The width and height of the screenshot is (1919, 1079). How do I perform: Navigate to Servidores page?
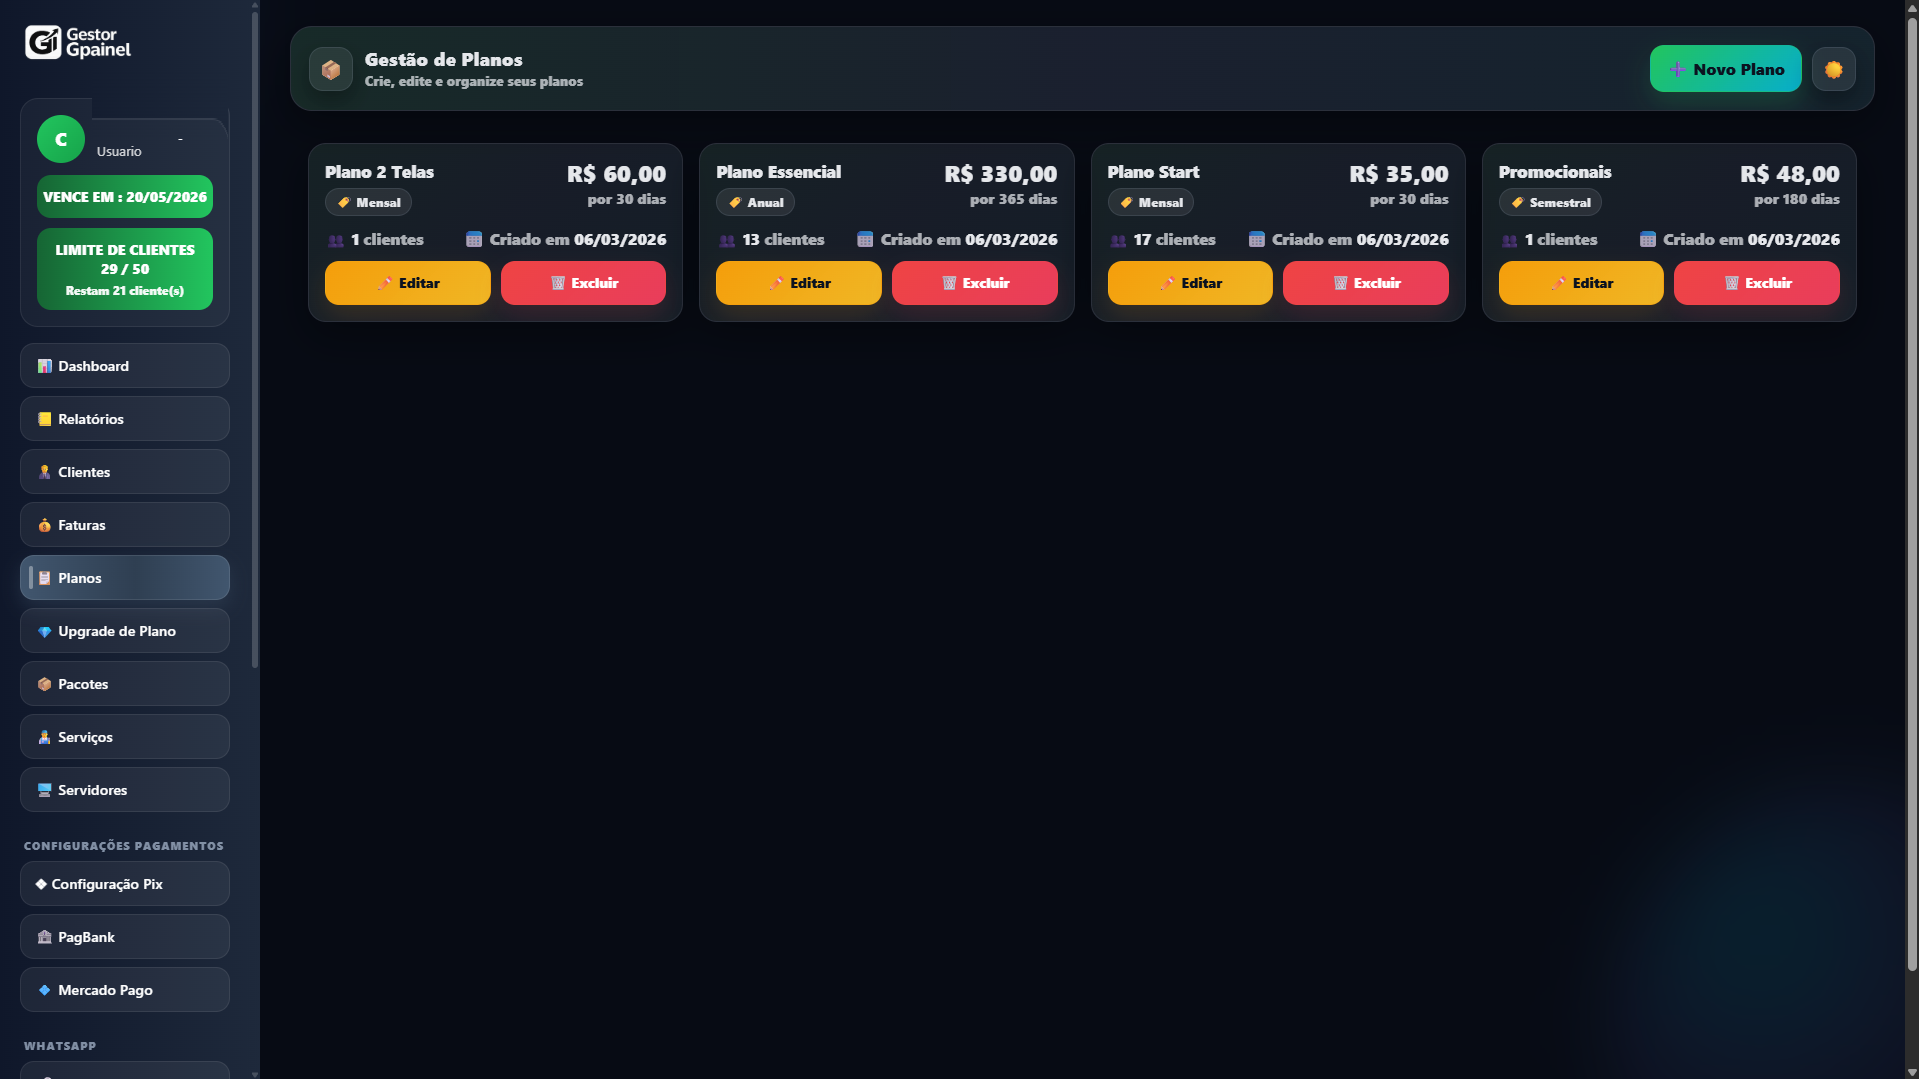125,790
